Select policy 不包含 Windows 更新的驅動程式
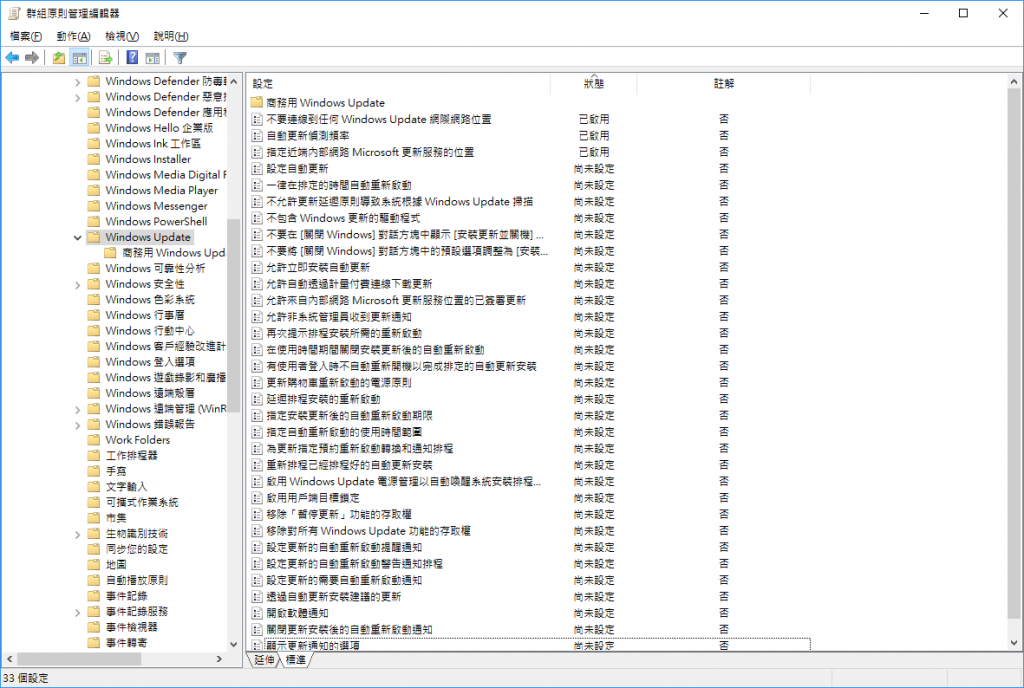Viewport: 1024px width, 688px height. click(344, 218)
